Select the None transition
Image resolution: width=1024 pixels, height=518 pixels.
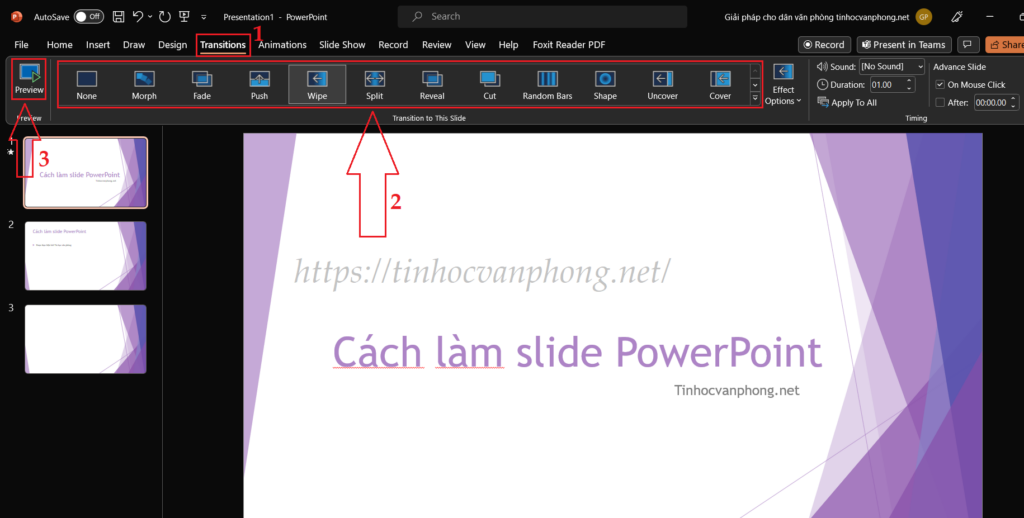click(x=86, y=84)
